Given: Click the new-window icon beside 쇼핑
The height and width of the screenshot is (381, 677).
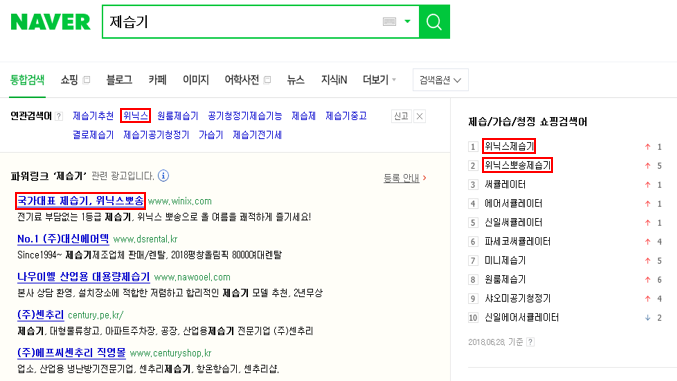Looking at the screenshot, I should (x=86, y=80).
